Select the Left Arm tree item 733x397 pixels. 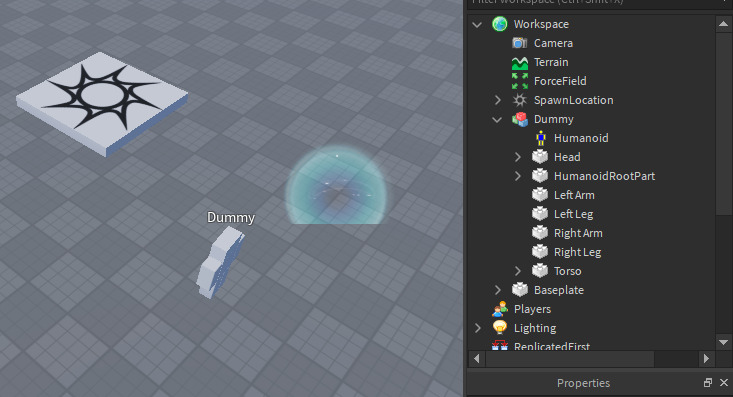(x=564, y=195)
